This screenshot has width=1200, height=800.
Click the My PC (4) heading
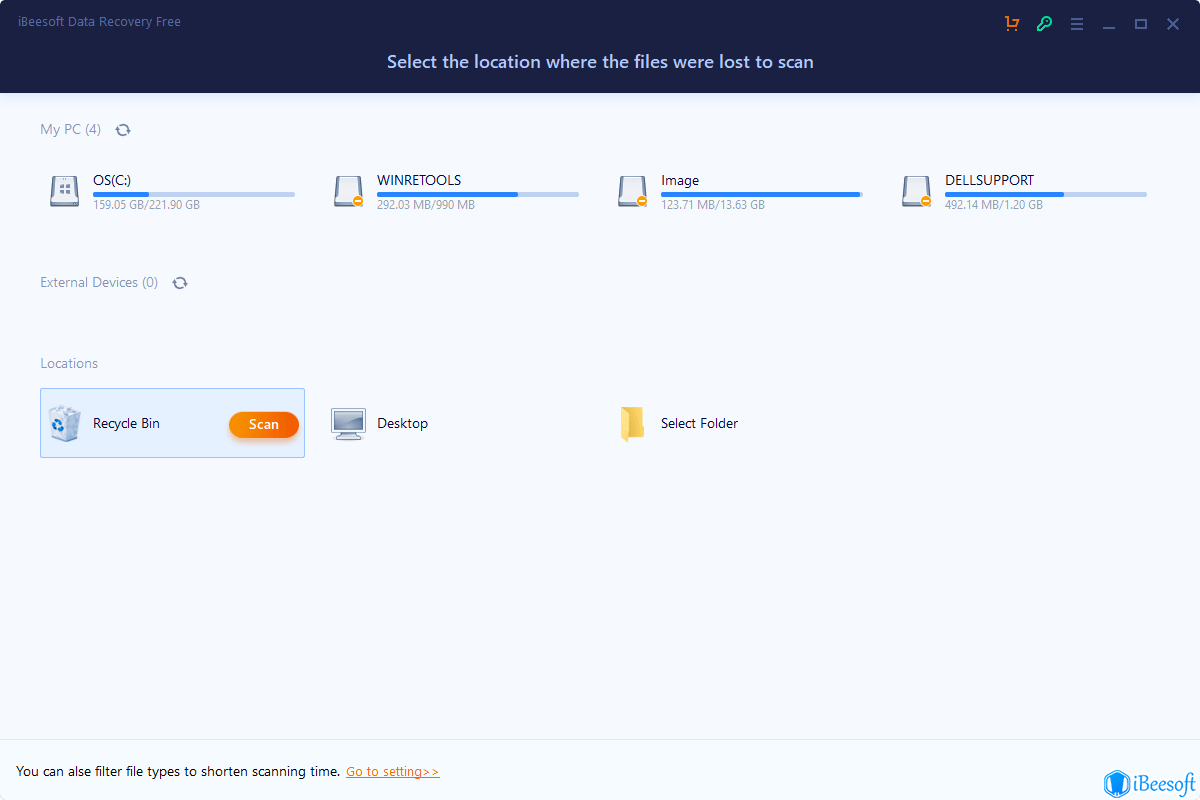click(70, 129)
